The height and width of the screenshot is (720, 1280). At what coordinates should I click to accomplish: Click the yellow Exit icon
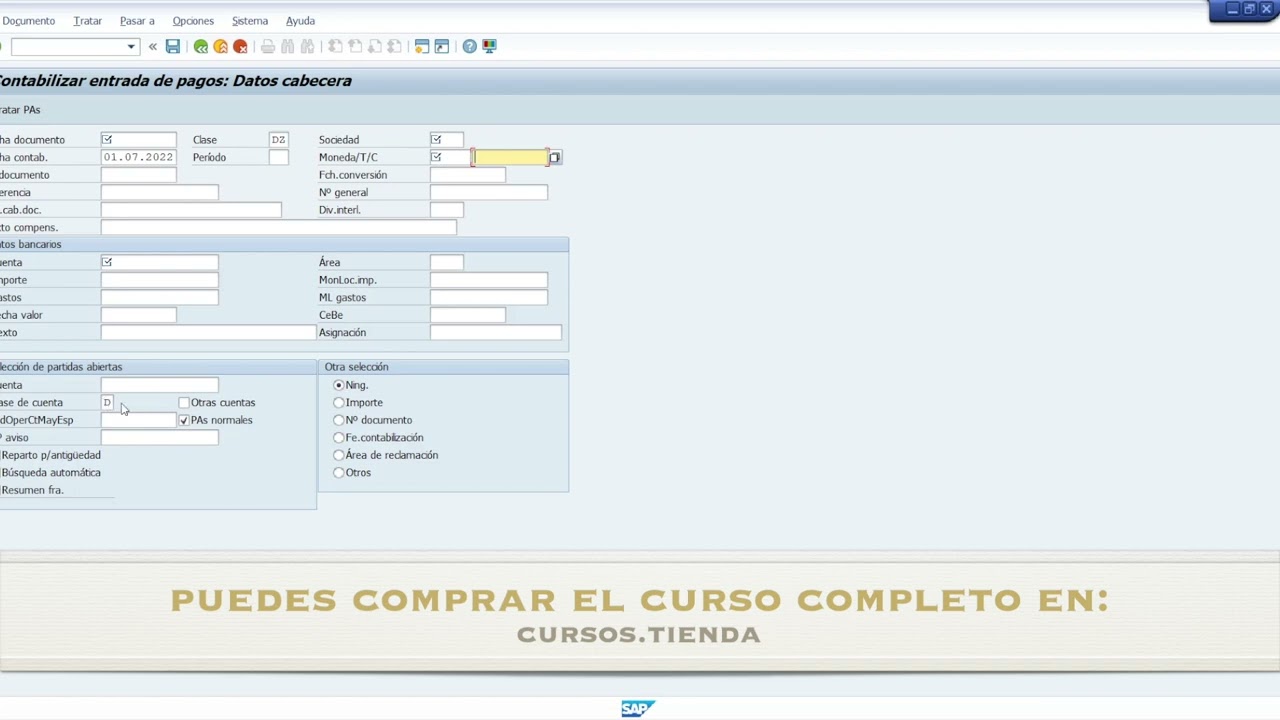click(221, 47)
